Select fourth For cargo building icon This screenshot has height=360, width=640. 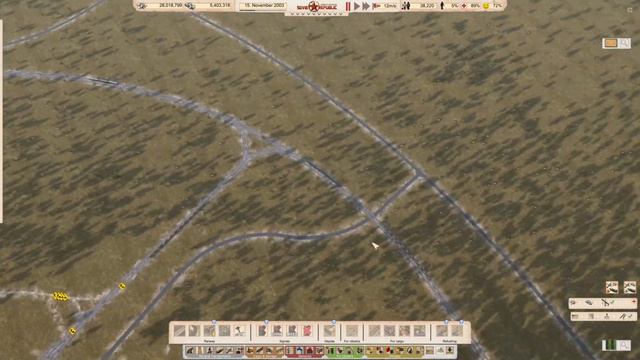[419, 331]
